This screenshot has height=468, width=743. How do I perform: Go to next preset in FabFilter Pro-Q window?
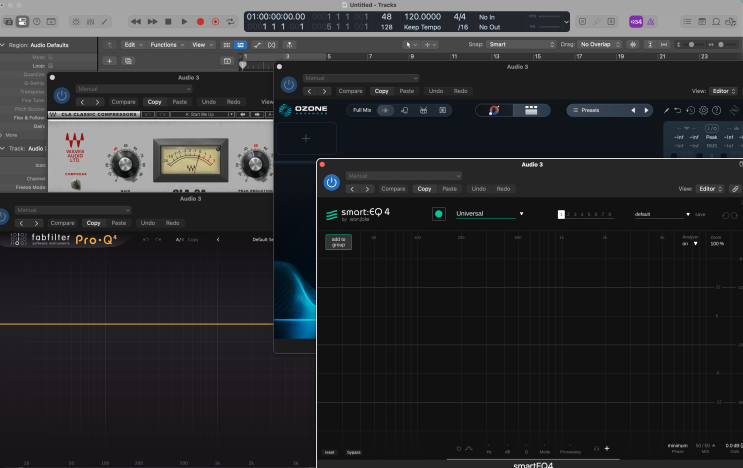click(x=36, y=223)
